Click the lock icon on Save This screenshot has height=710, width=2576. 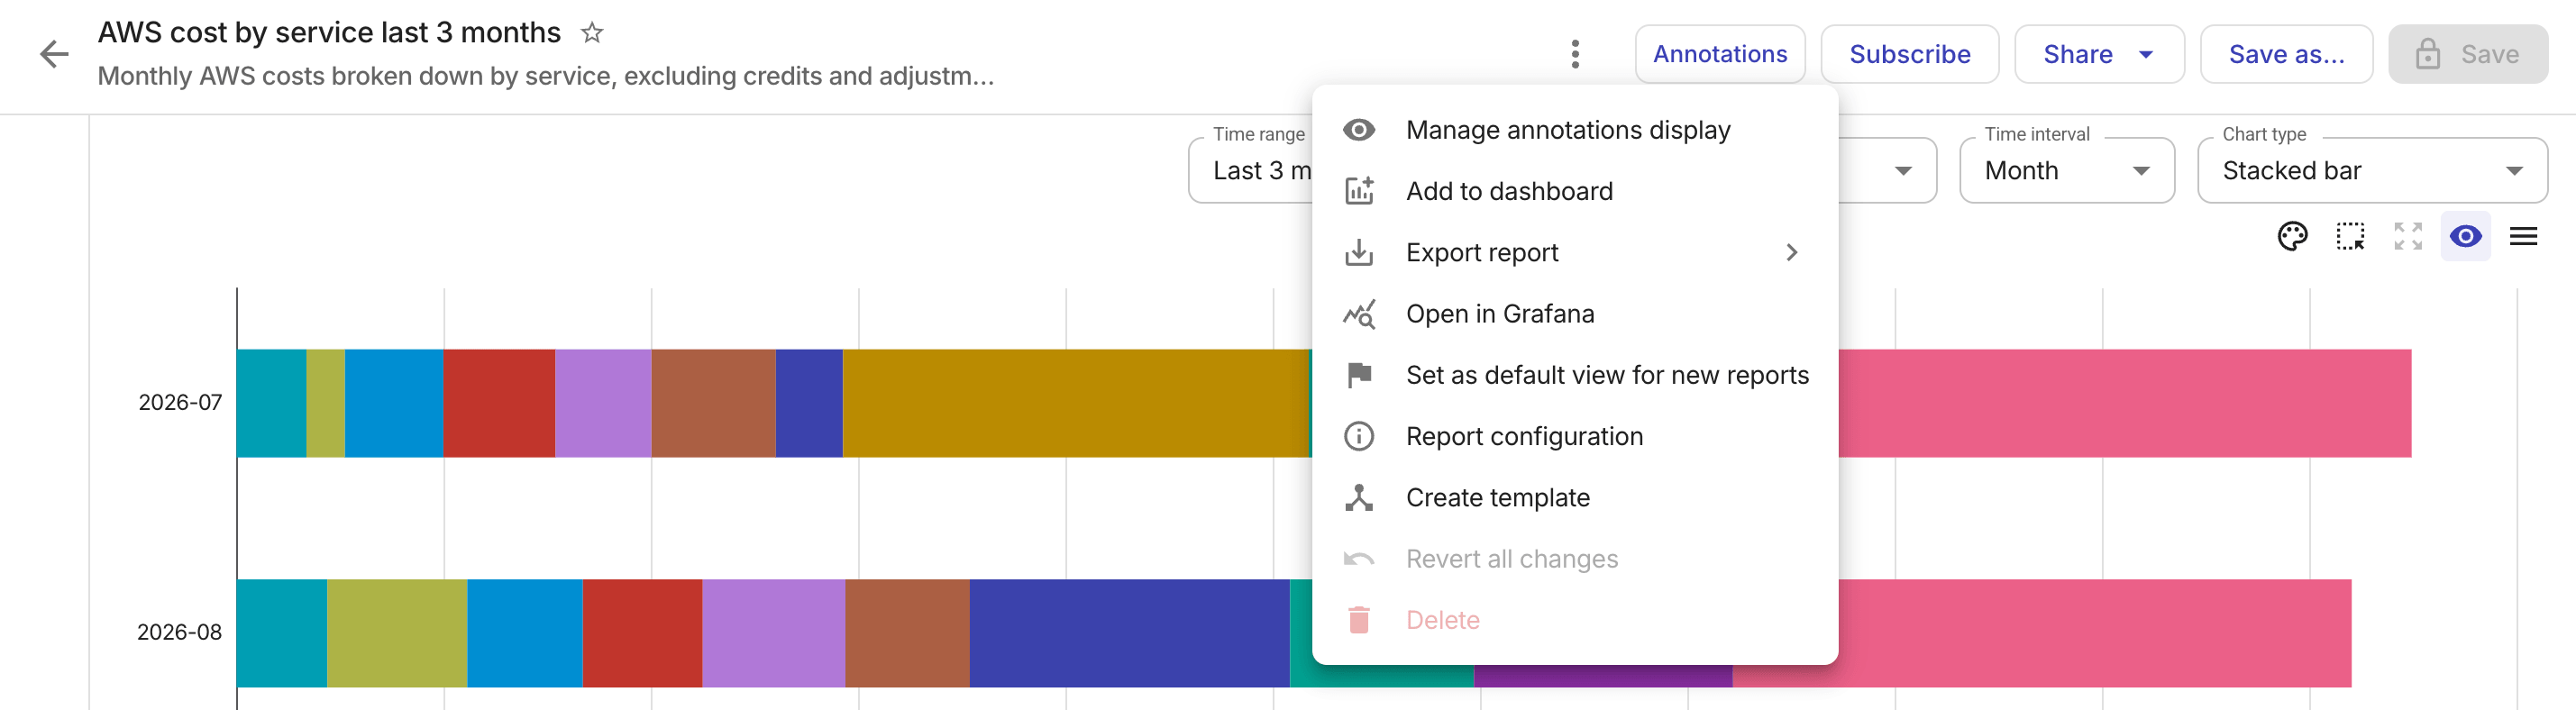point(2428,54)
